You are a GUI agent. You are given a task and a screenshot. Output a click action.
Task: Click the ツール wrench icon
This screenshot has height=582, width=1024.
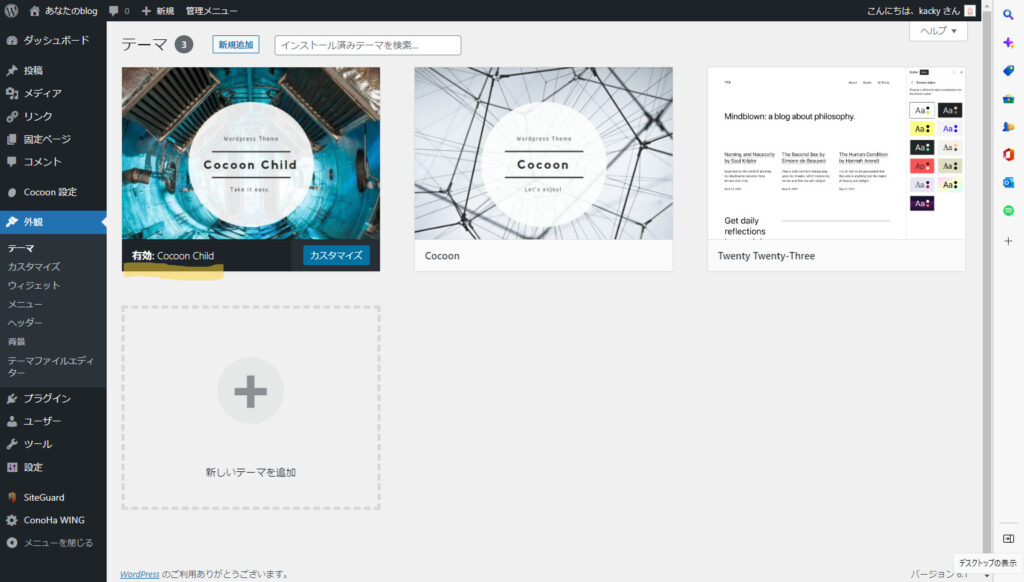click(12, 444)
